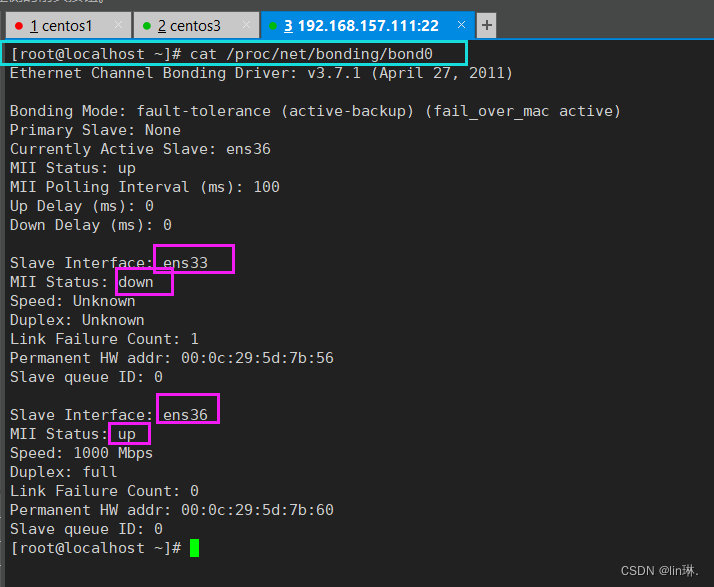The image size is (714, 587).
Task: Switch to the 1 centos1 session tab
Action: click(x=68, y=26)
